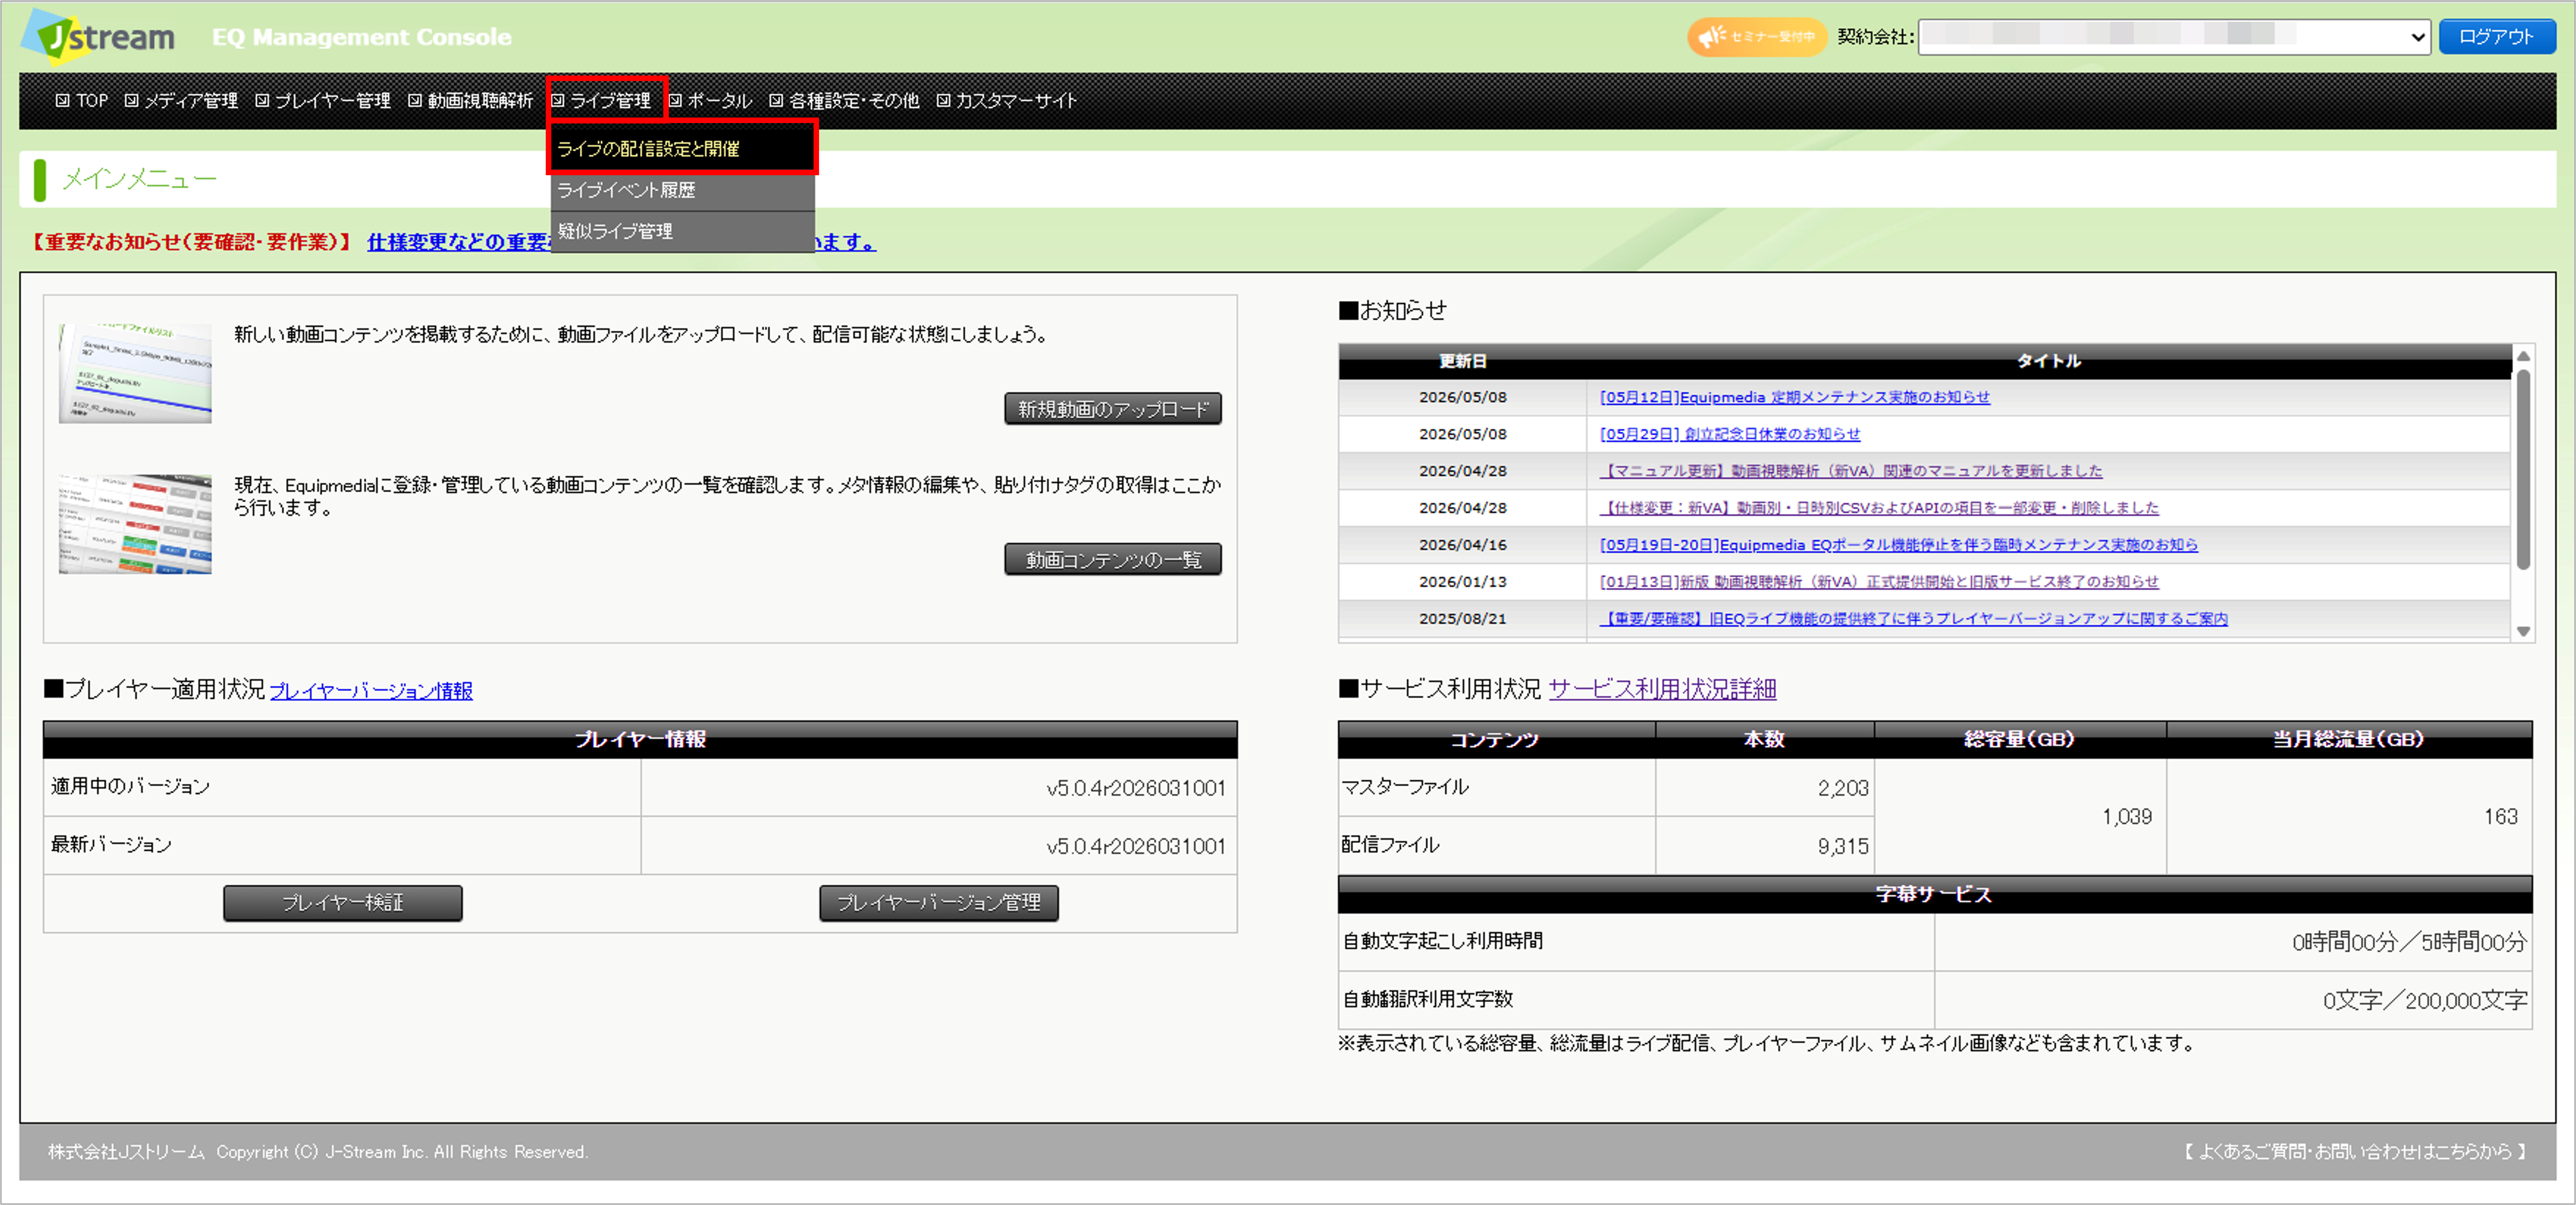Click the プレイヤーバージョン管理 button
This screenshot has height=1205, width=2576.
(939, 903)
